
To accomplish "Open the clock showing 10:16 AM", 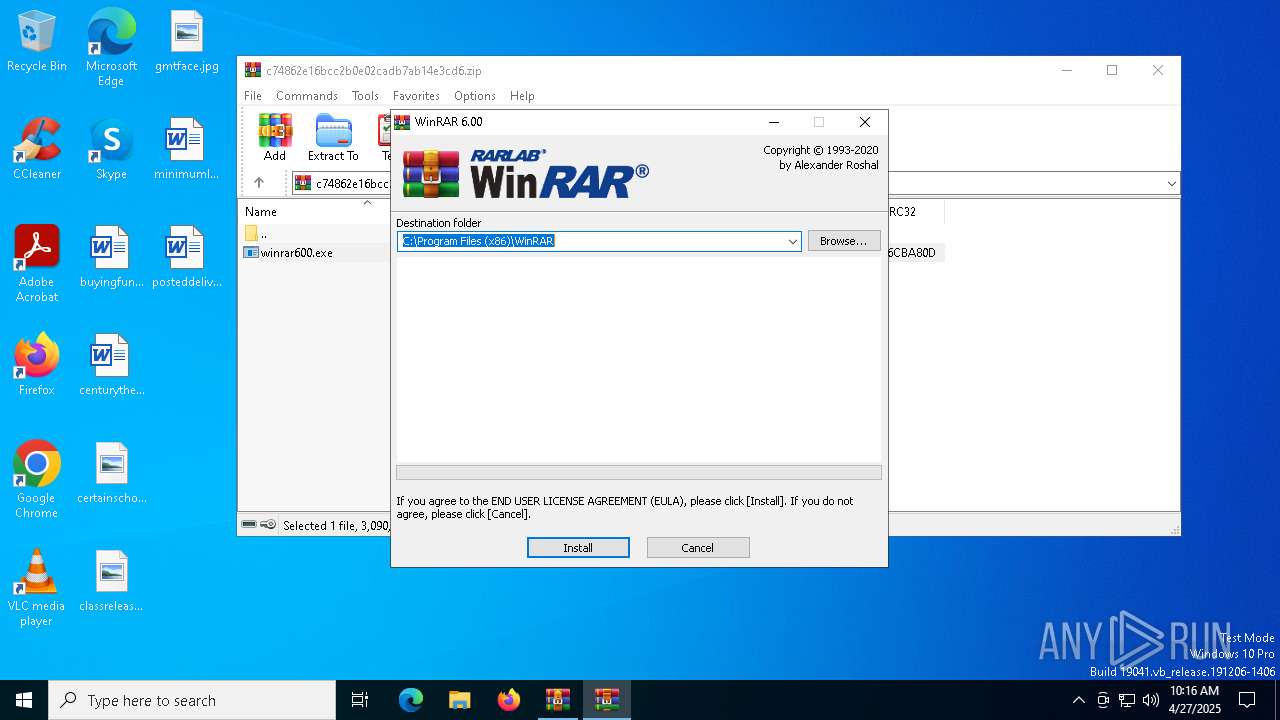I will click(x=1195, y=700).
